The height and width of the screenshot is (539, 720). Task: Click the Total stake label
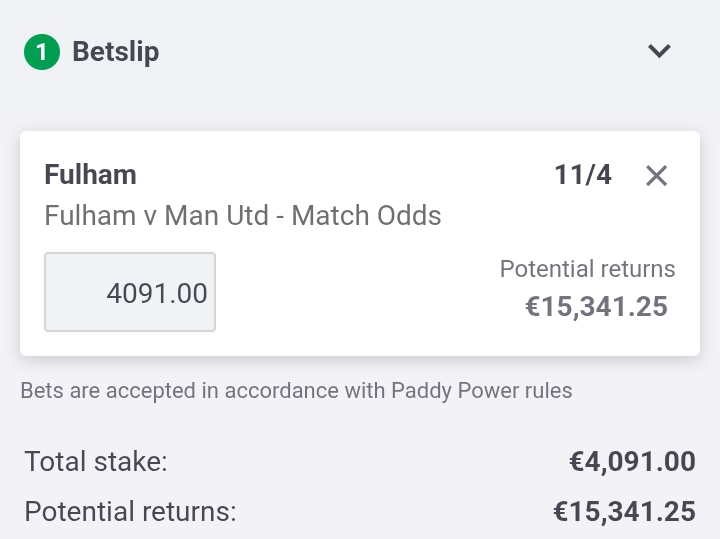coord(96,461)
